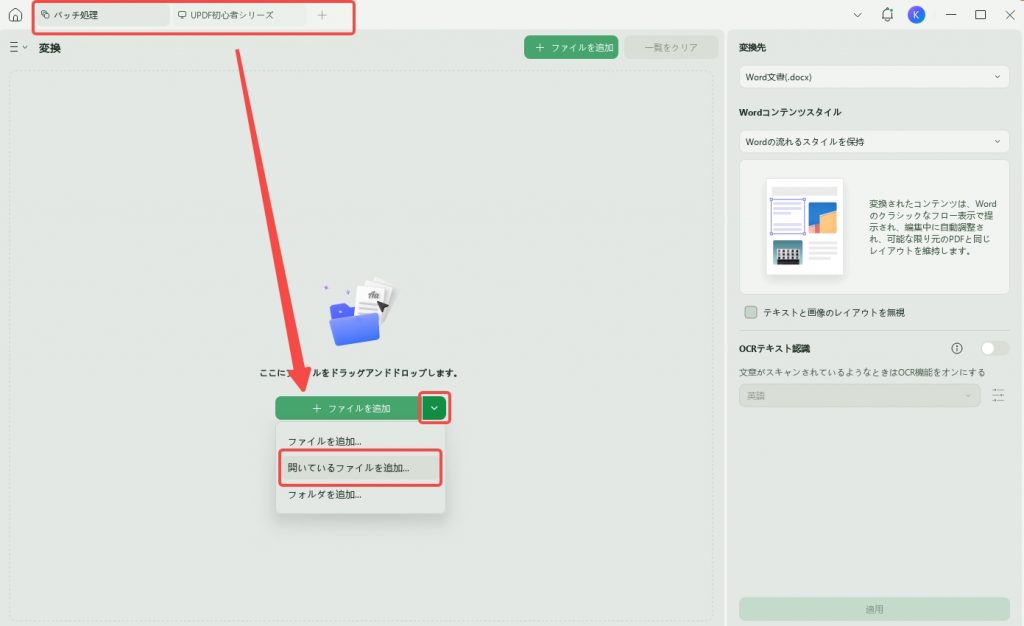
Task: Toggle the green dropdown arrow beside ファイルを追加
Action: 434,408
